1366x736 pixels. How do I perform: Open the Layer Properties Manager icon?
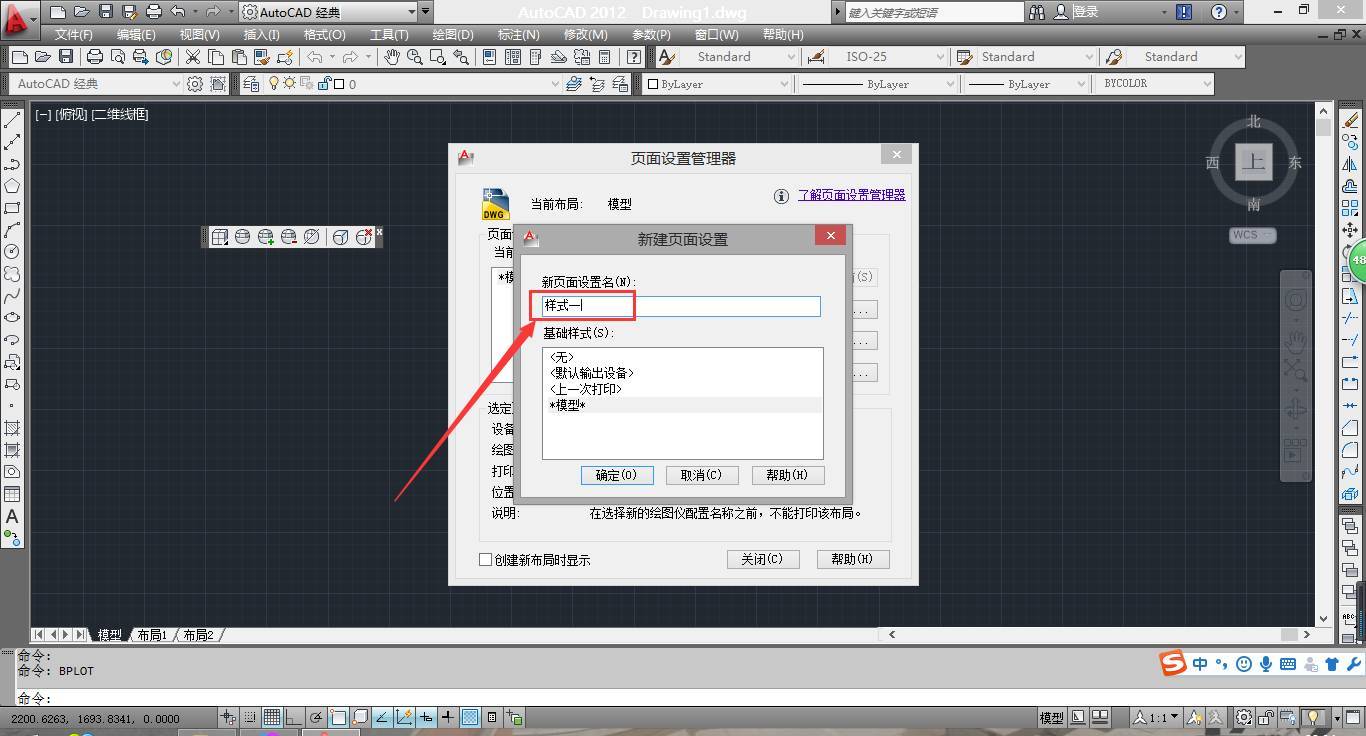pos(251,84)
